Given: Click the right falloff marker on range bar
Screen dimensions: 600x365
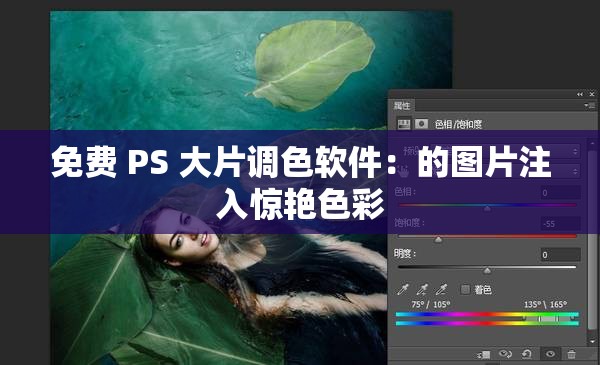Looking at the screenshot, I should point(573,318).
